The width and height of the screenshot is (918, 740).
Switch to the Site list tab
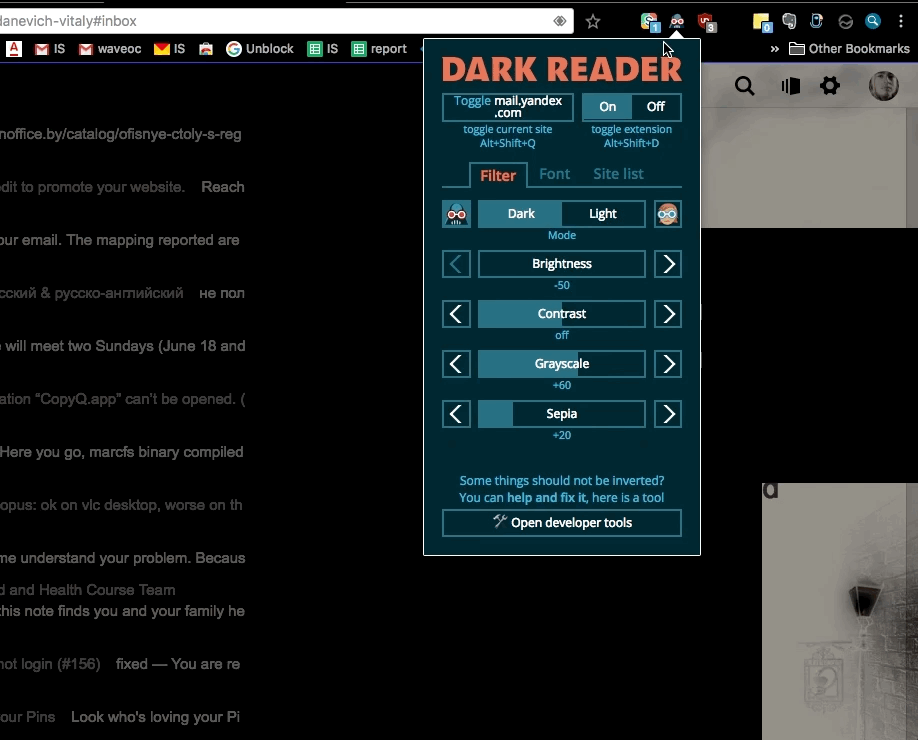618,174
